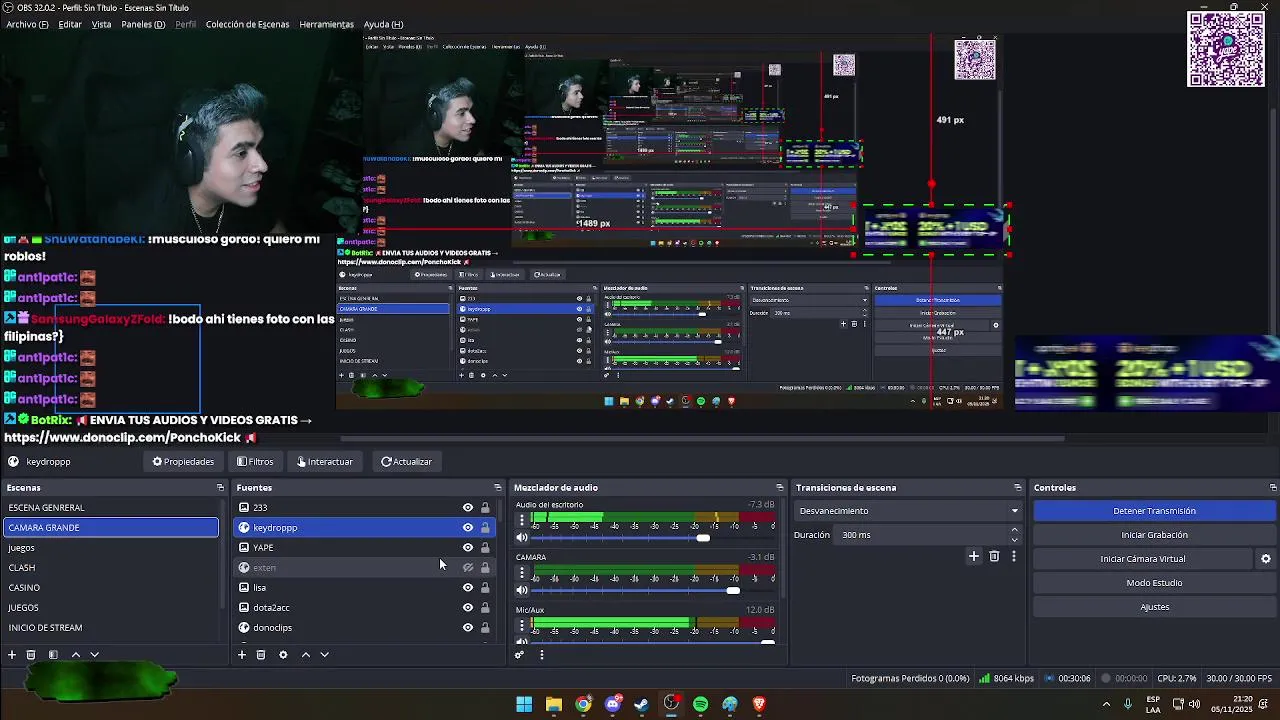Screen dimensions: 1280x720
Task: Click Interactuar button
Action: 325,462
